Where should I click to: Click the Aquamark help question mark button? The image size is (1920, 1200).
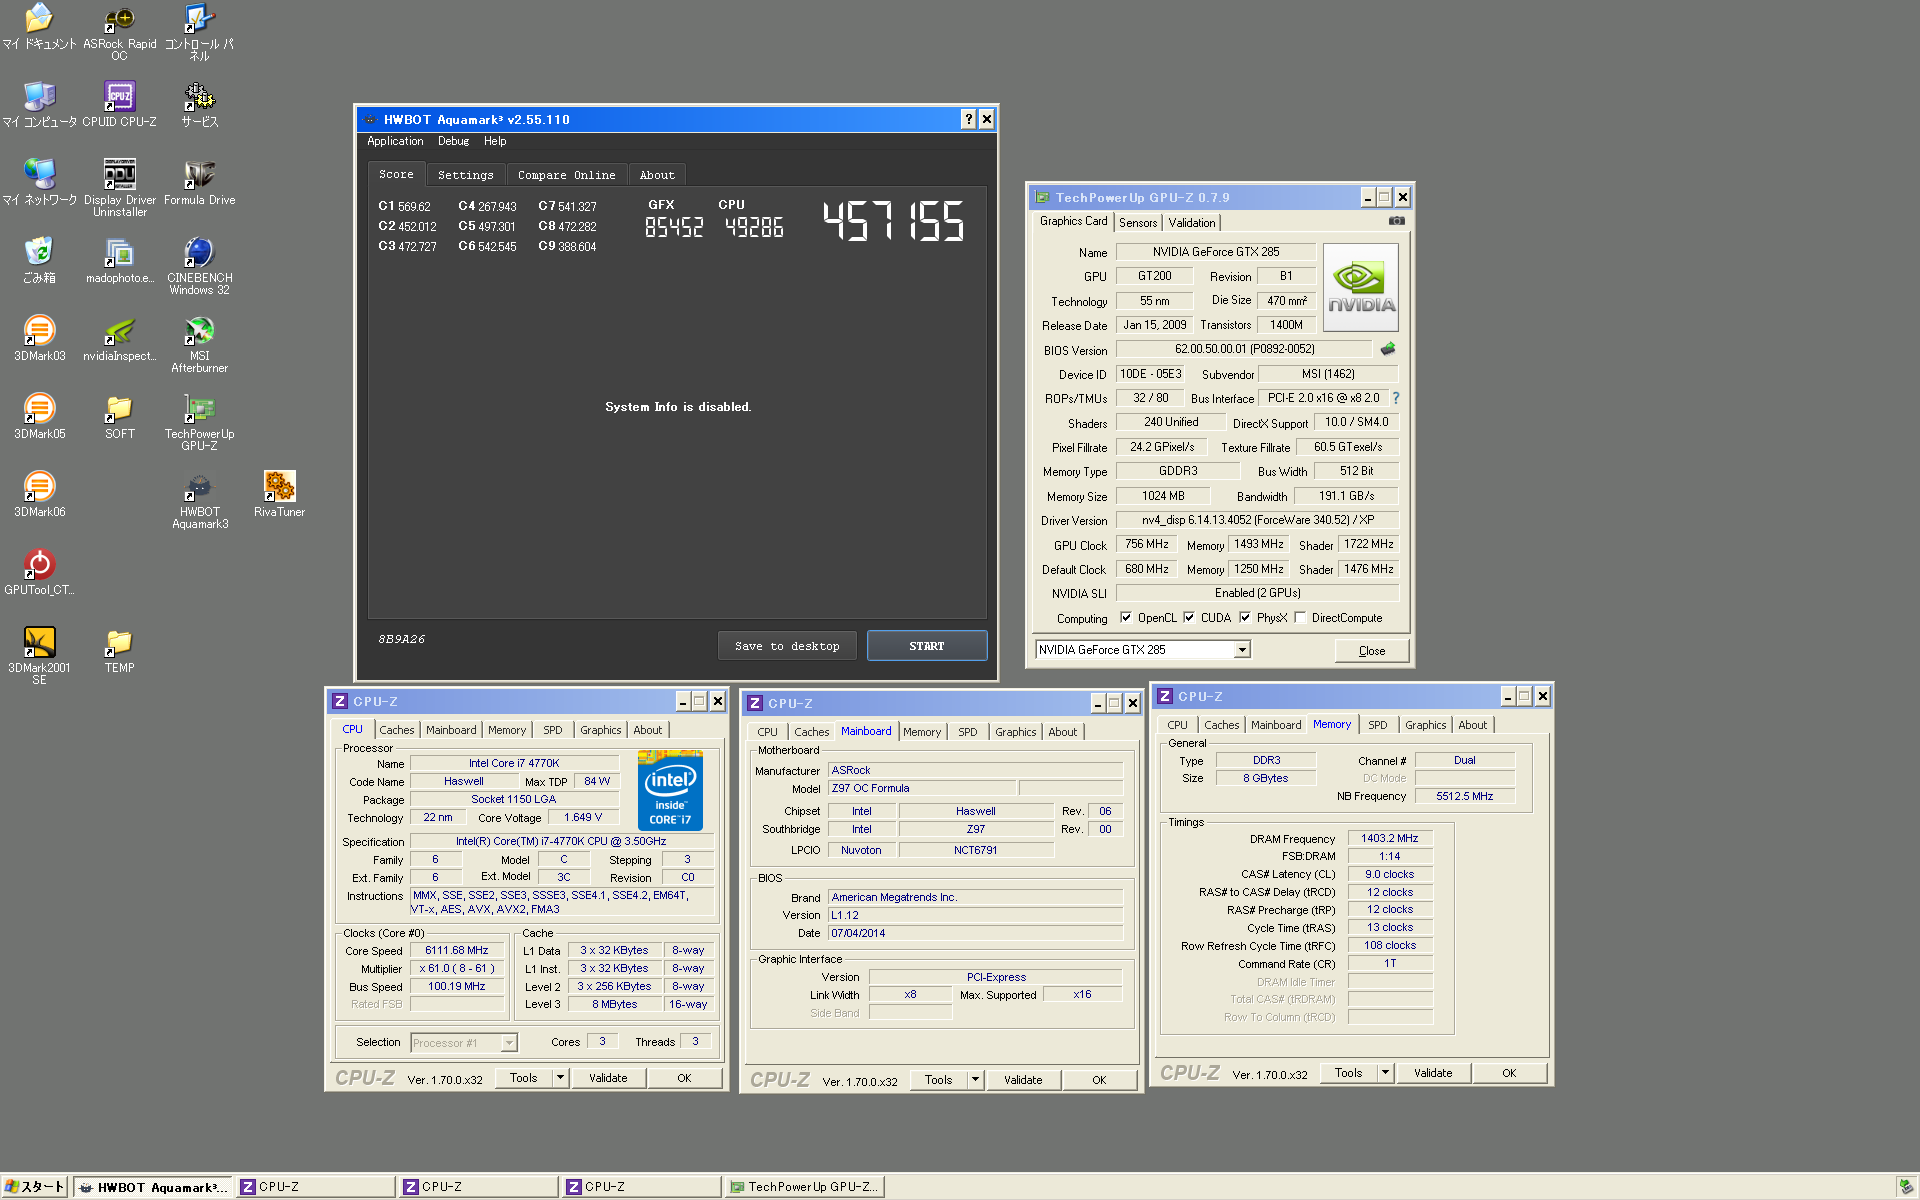point(968,119)
